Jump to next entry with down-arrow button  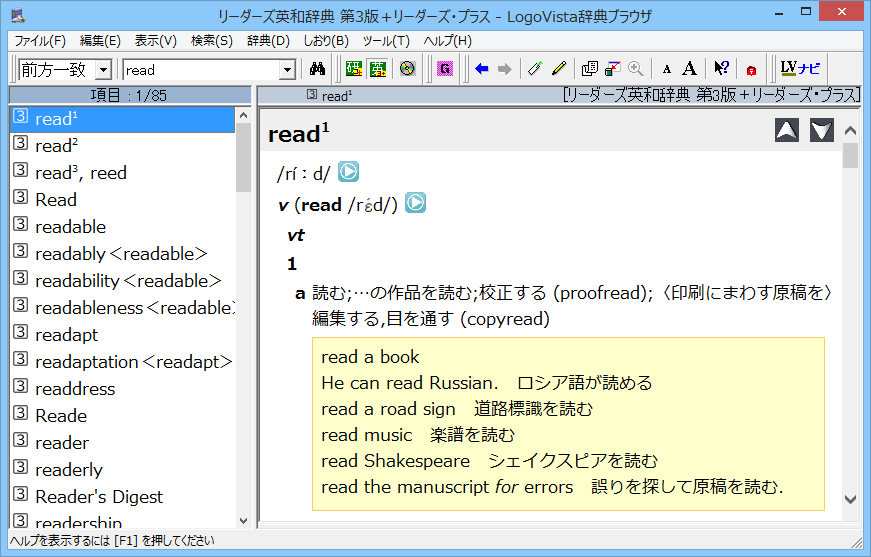tap(822, 131)
